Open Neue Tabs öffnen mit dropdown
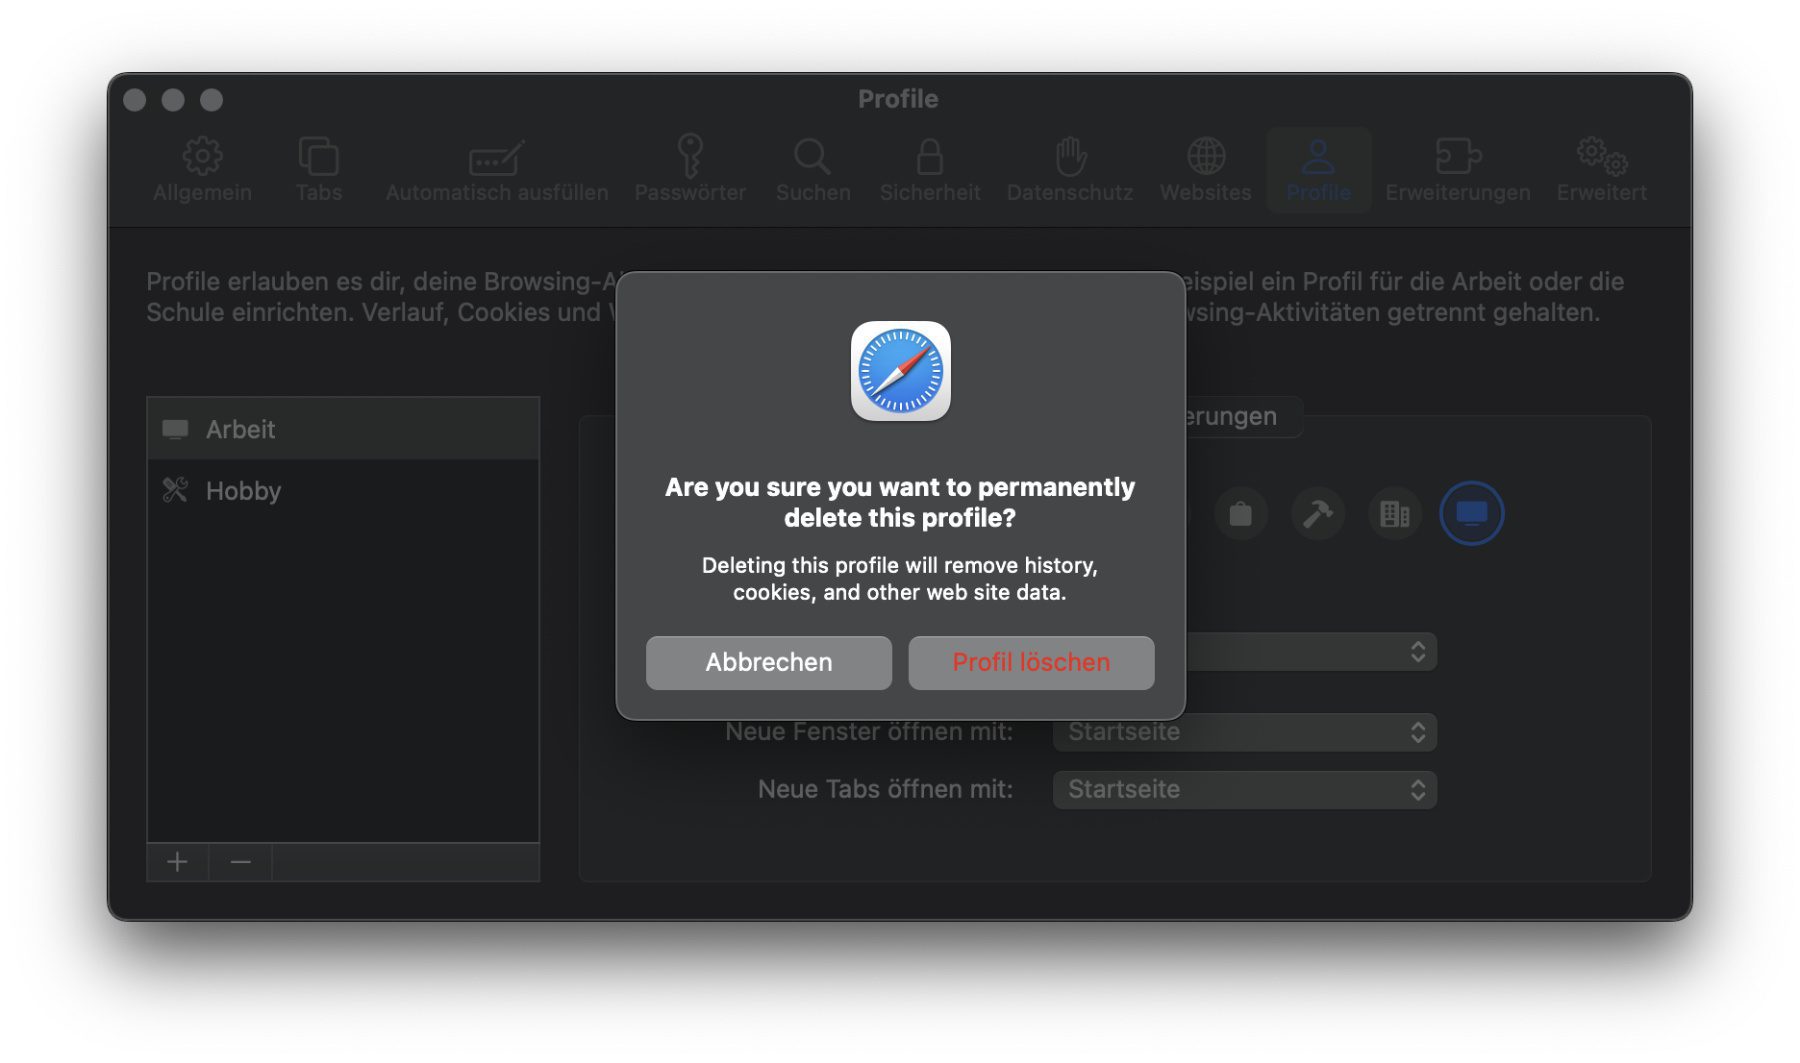Screen dimensions: 1800x1063 pos(1244,790)
